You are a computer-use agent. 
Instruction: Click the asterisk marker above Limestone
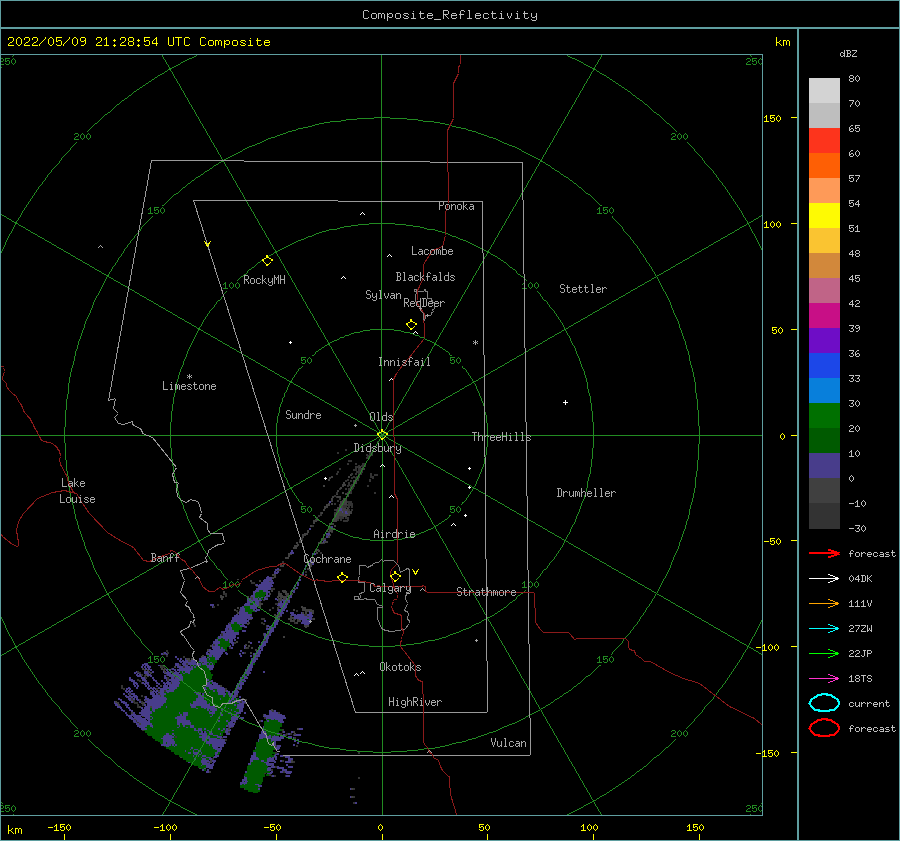[189, 377]
